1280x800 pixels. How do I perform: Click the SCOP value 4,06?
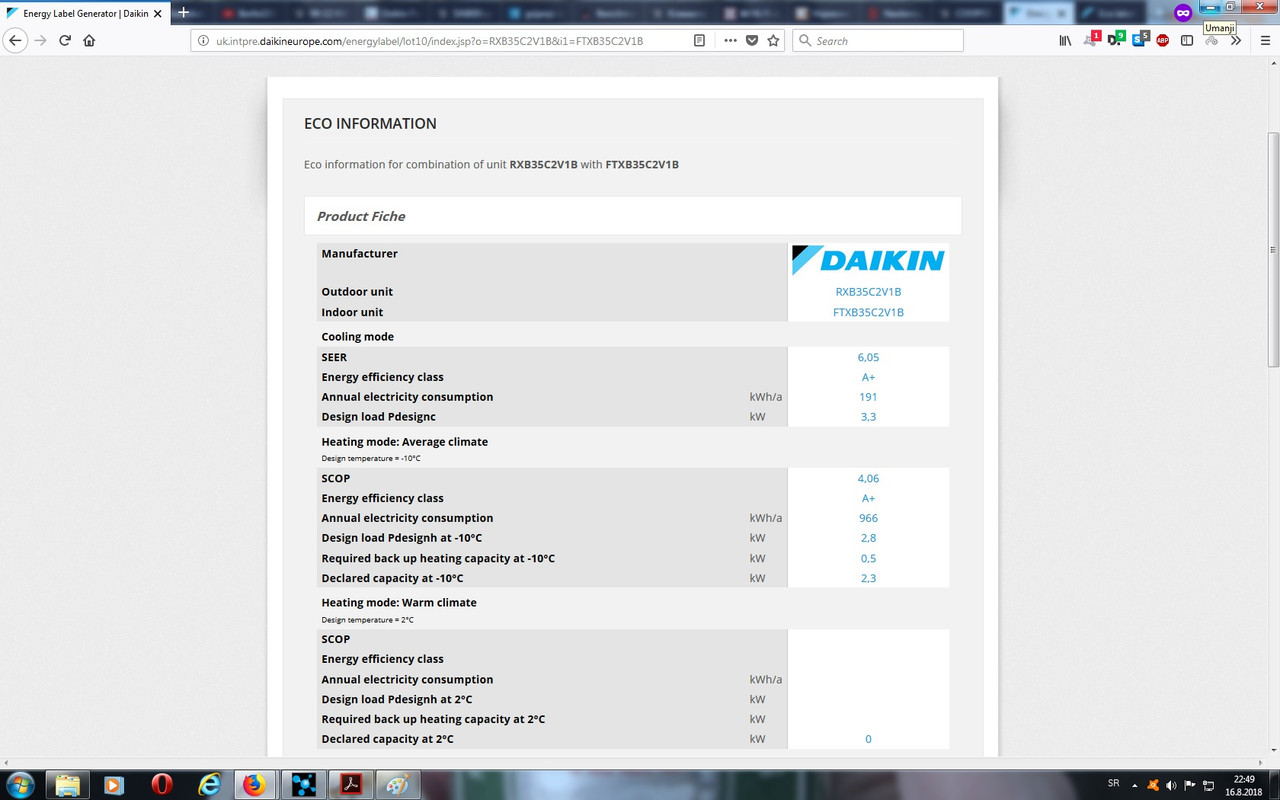coord(868,478)
